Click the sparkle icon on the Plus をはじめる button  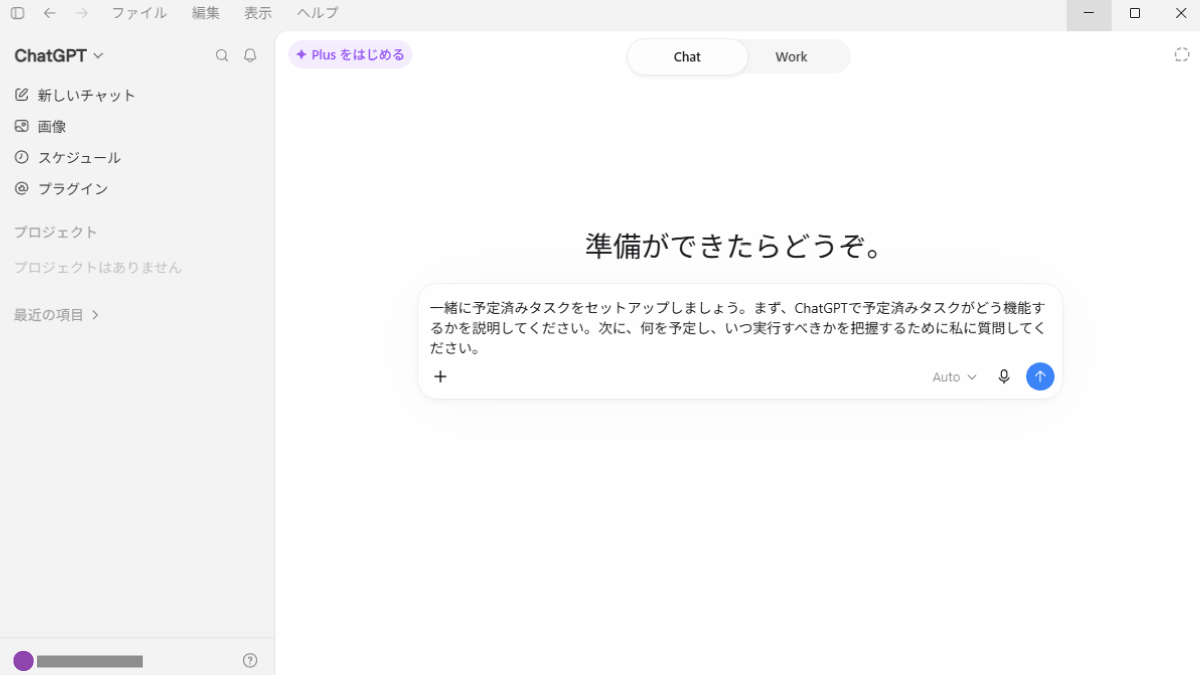(x=301, y=55)
